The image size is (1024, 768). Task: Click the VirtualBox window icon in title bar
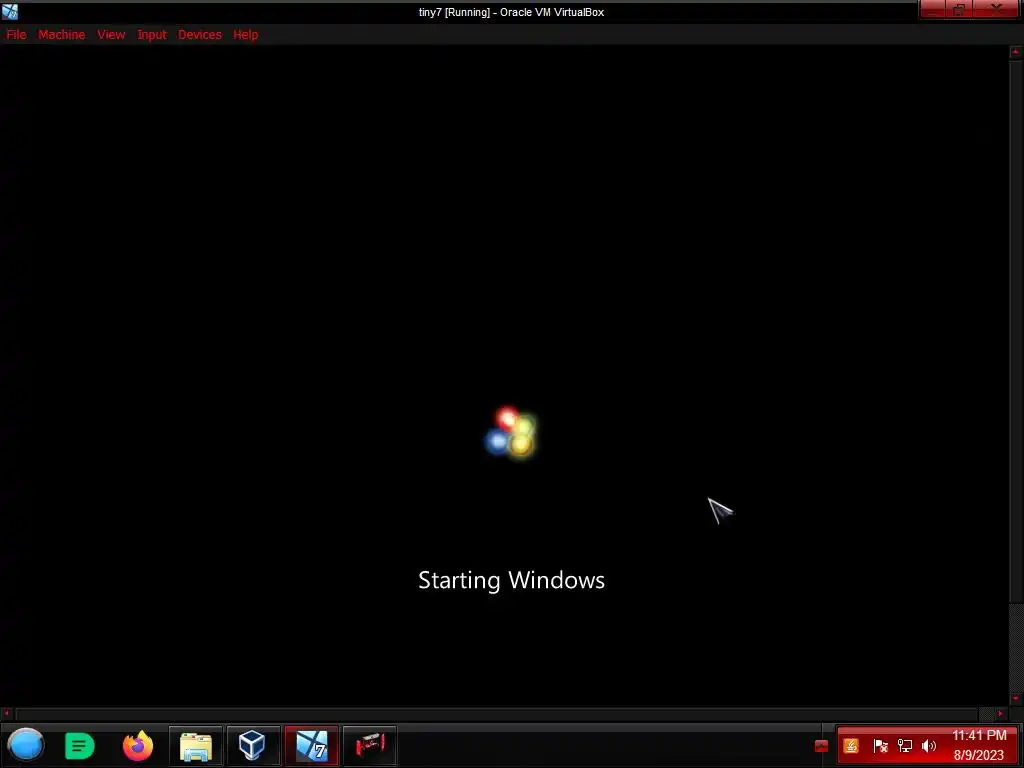[x=10, y=12]
